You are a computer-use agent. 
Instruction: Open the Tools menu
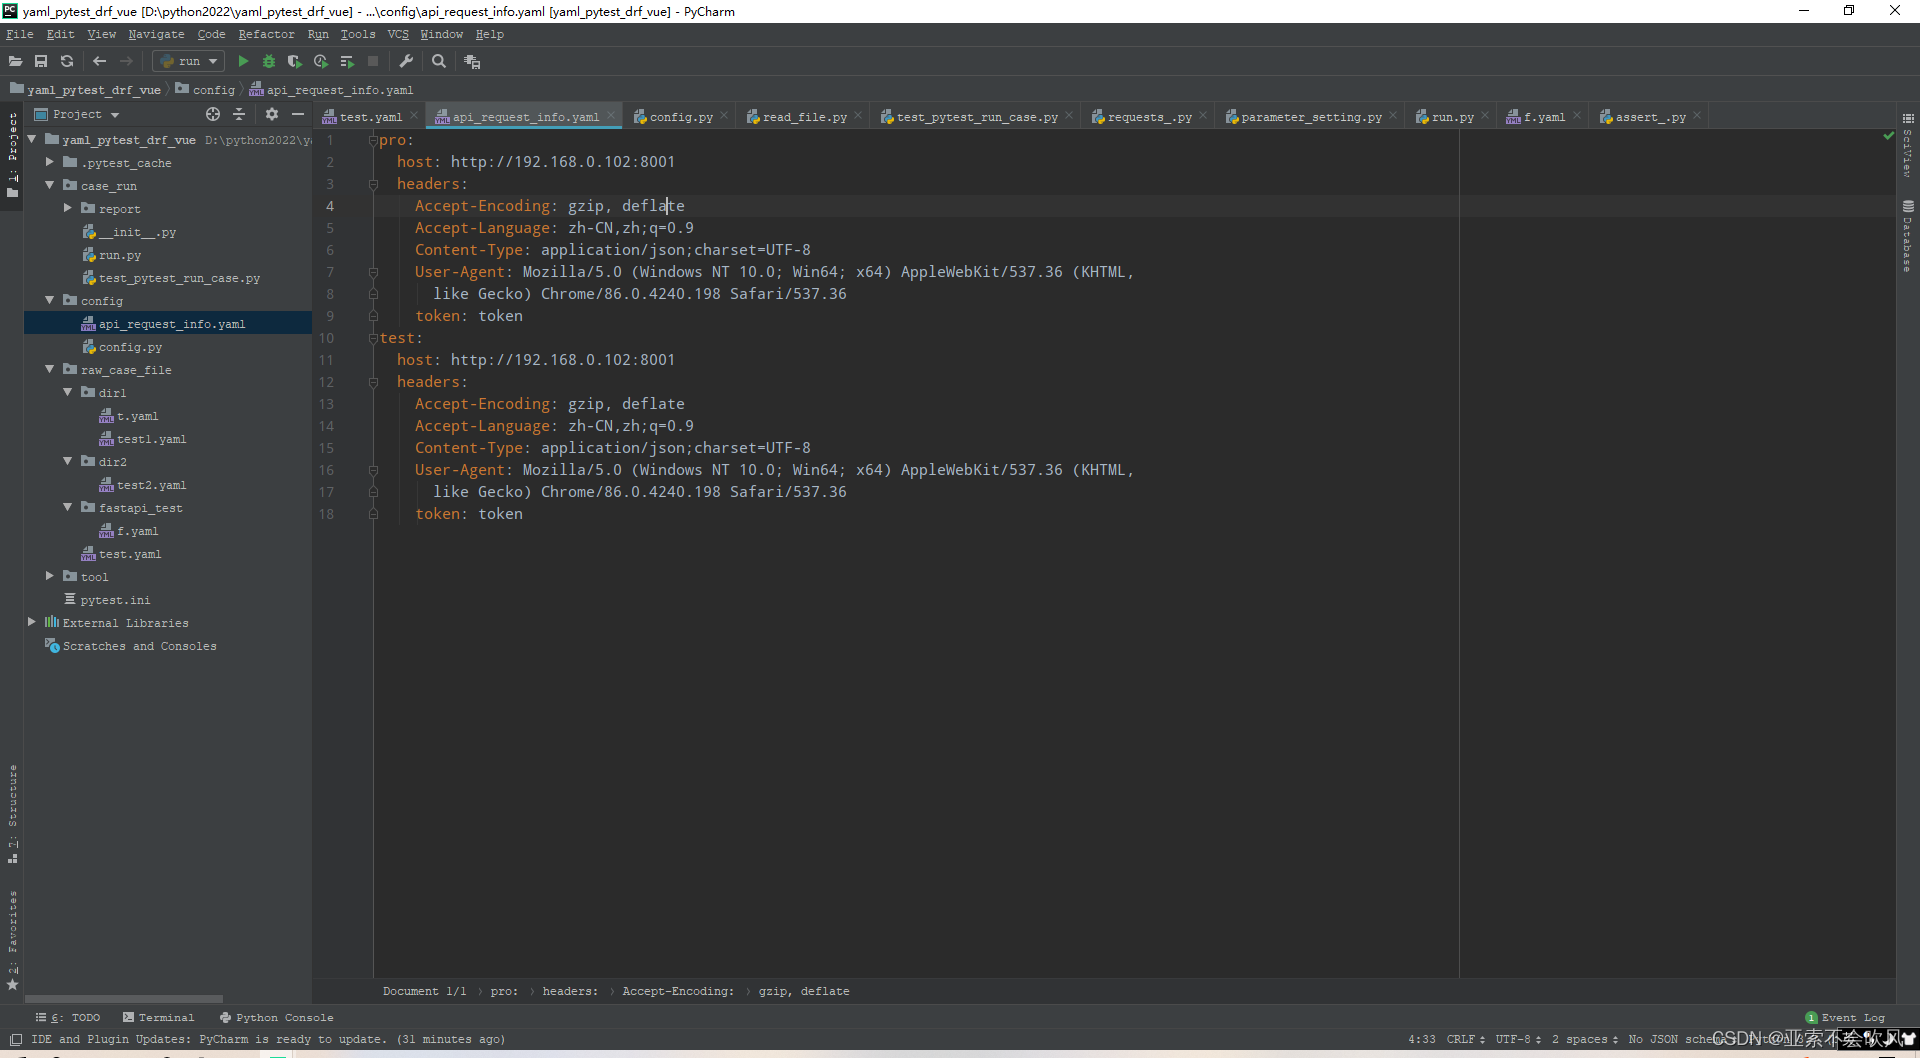tap(358, 34)
